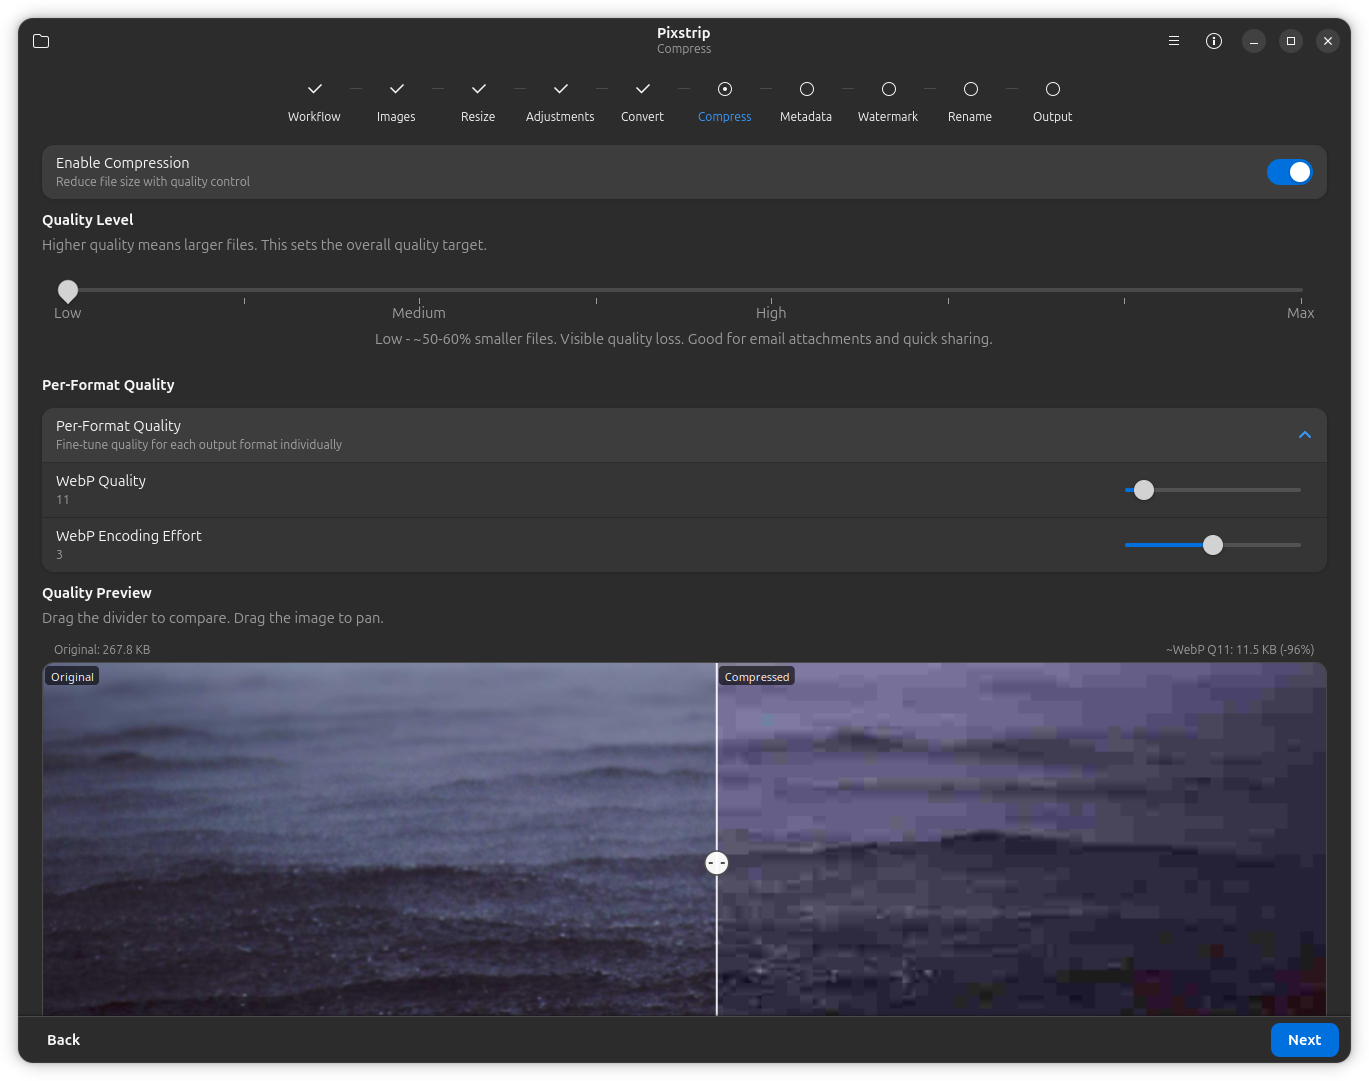
Task: Collapse the Per-Format Quality section
Action: 1304,435
